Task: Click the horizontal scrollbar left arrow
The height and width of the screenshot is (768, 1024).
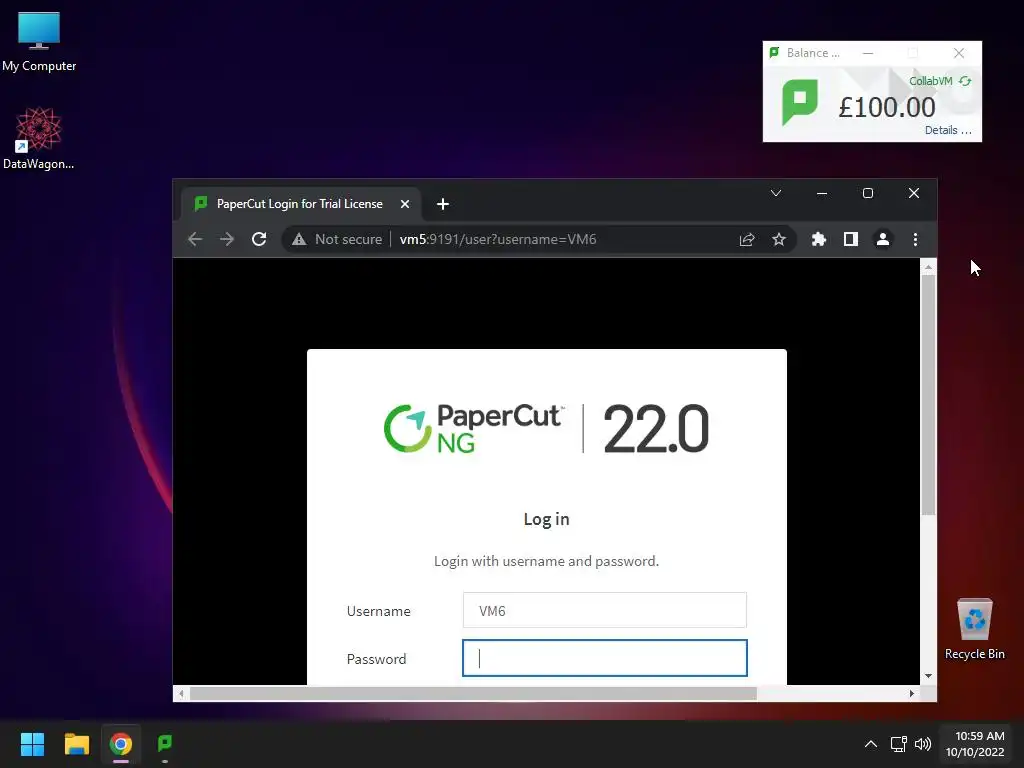Action: [x=181, y=694]
